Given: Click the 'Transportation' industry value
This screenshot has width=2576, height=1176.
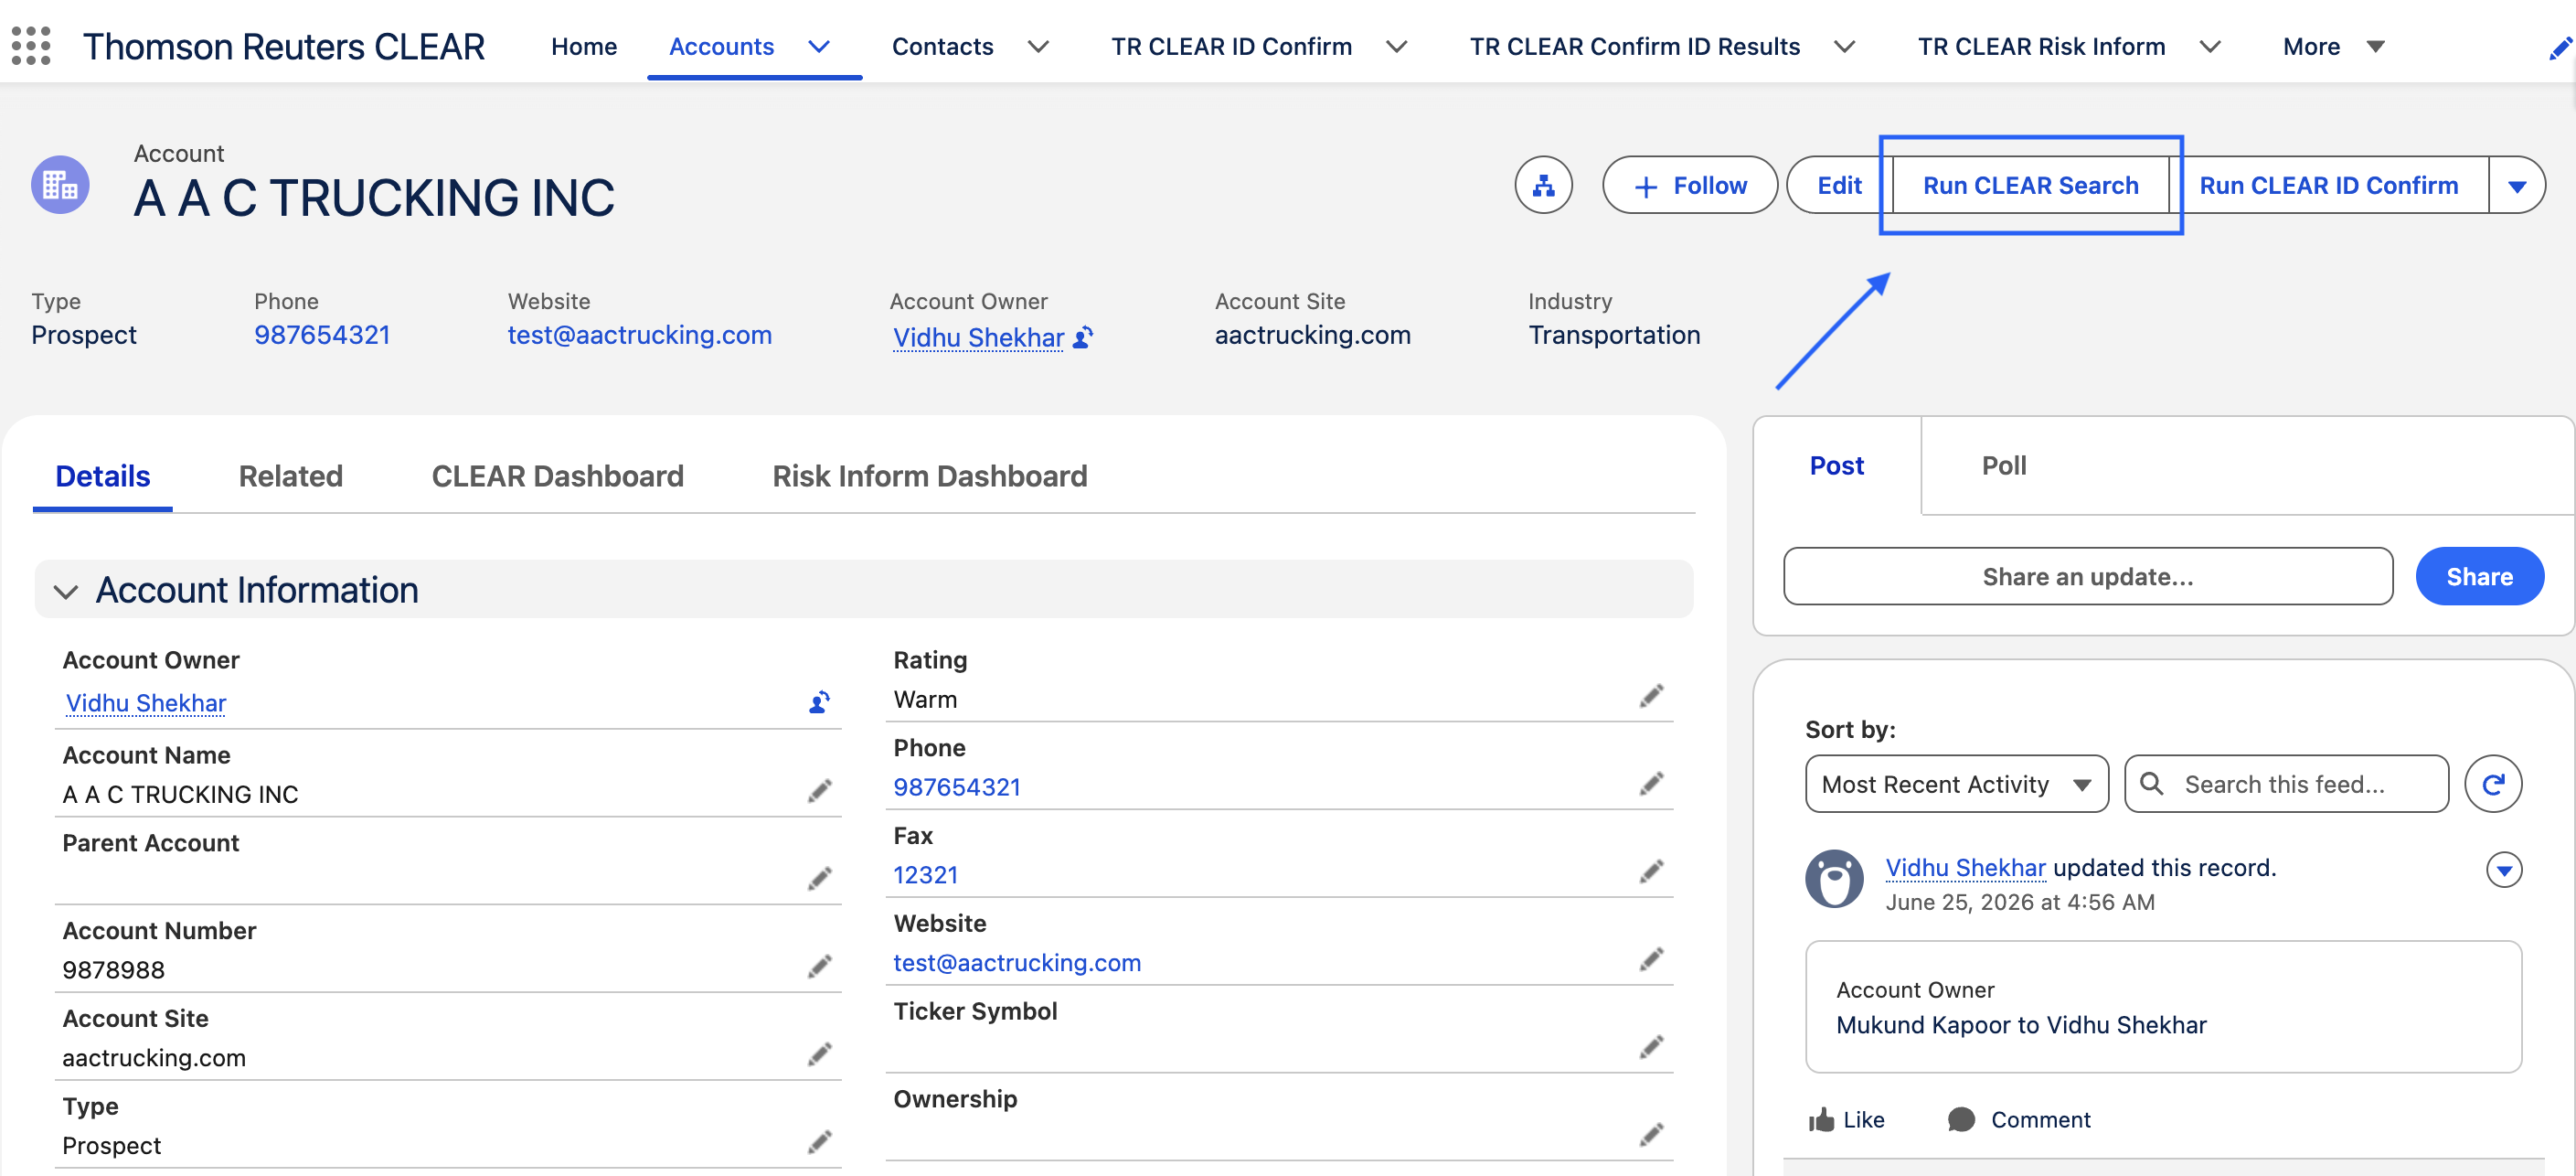Looking at the screenshot, I should 1614,335.
